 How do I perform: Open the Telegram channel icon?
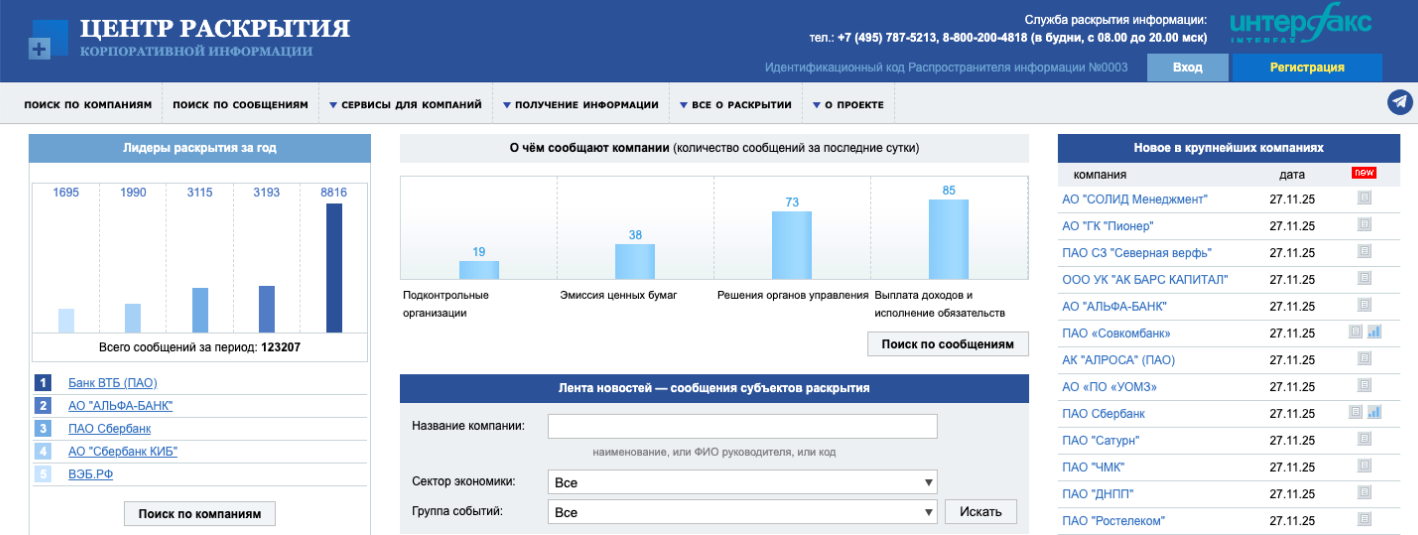1399,103
